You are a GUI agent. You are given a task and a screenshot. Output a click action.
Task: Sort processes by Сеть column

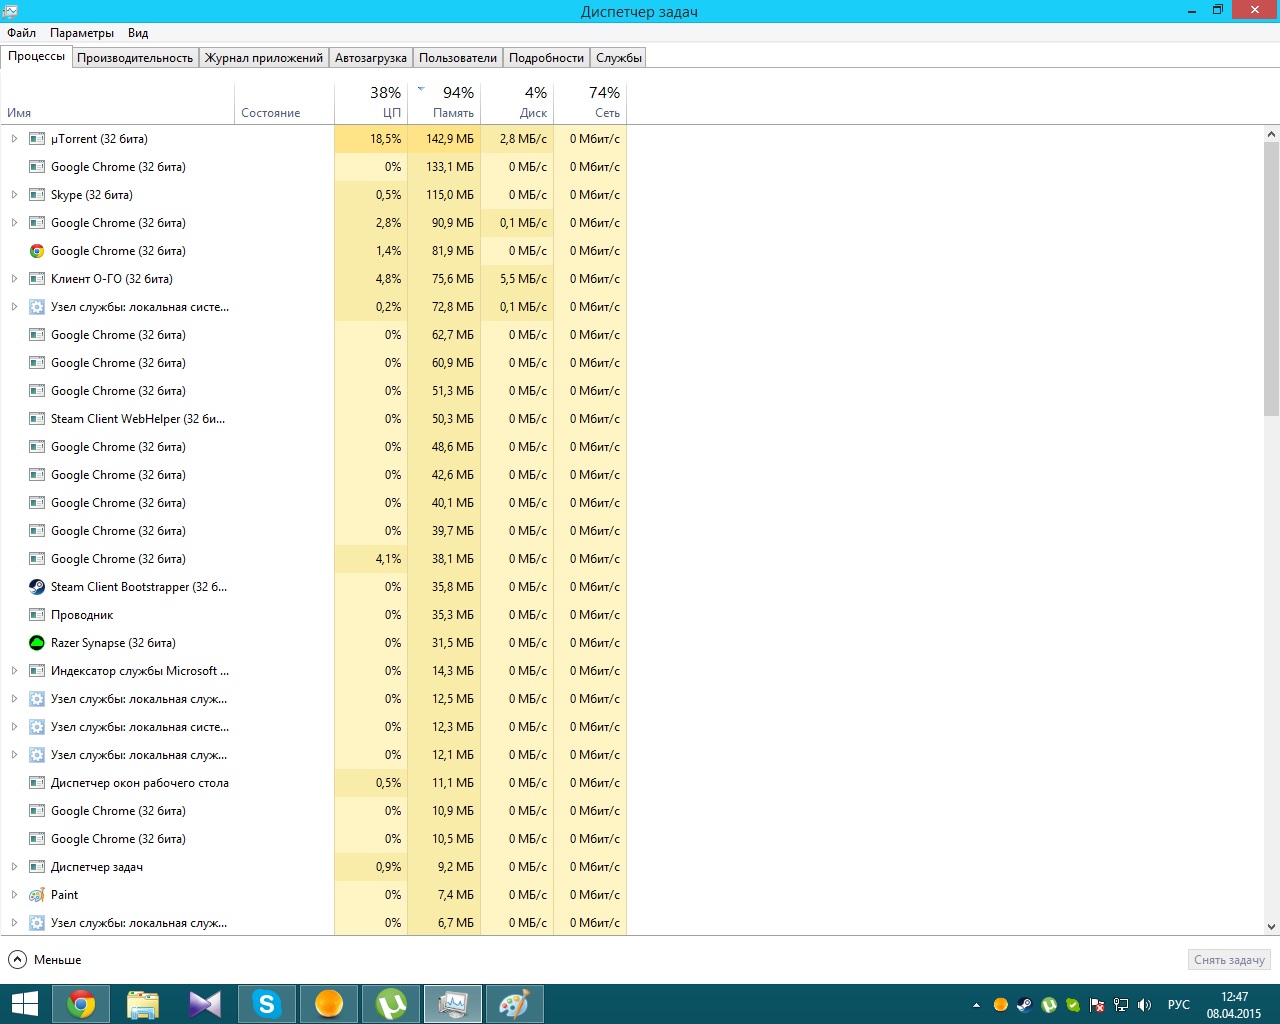[x=590, y=102]
